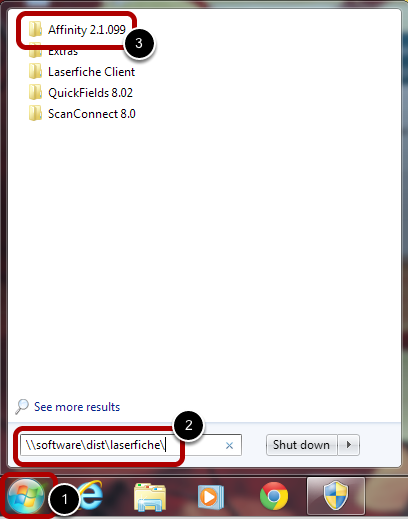Click the security shield taskbar icon
The width and height of the screenshot is (408, 519).
[x=336, y=496]
